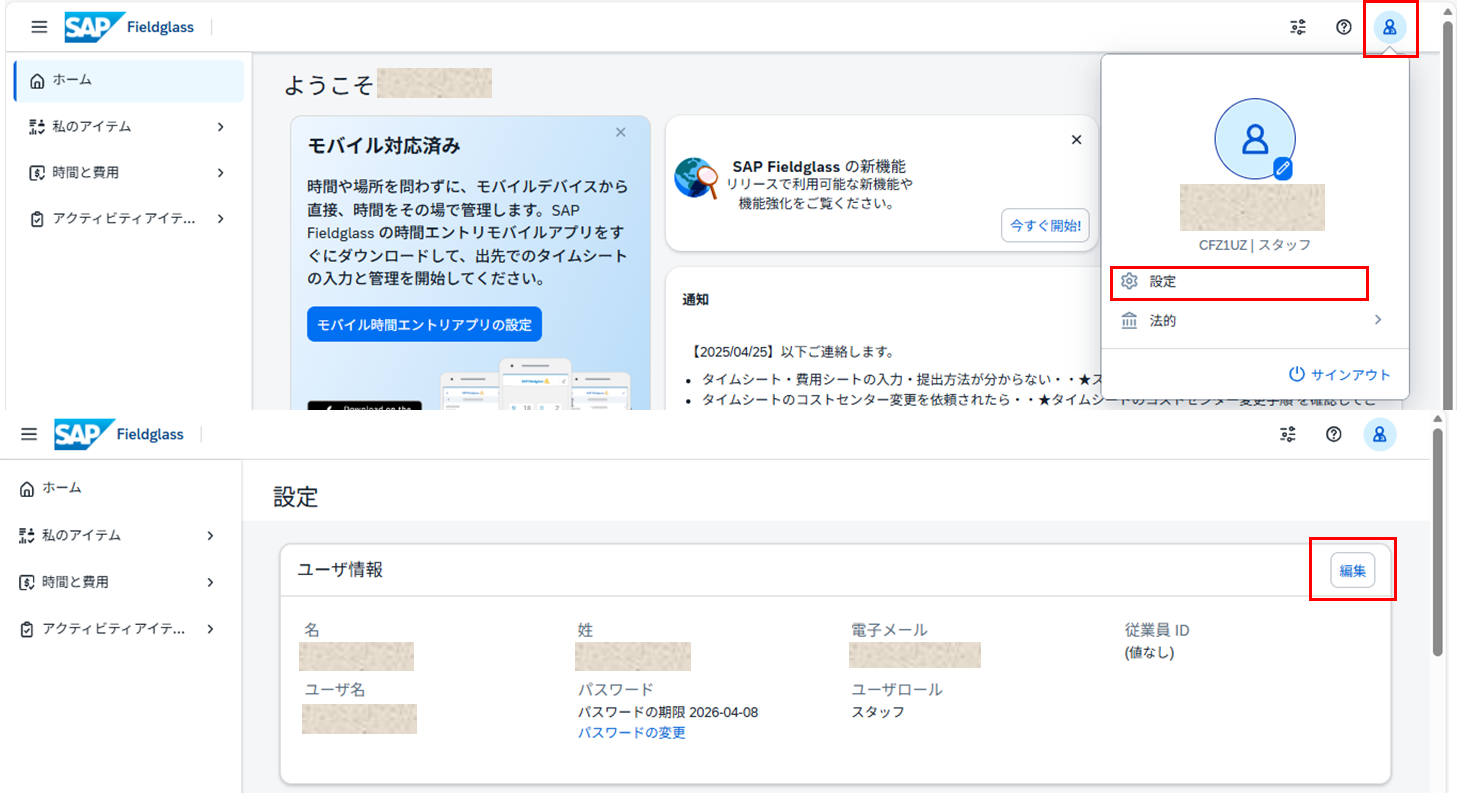Expand the 法的 submenu arrow

(1377, 320)
